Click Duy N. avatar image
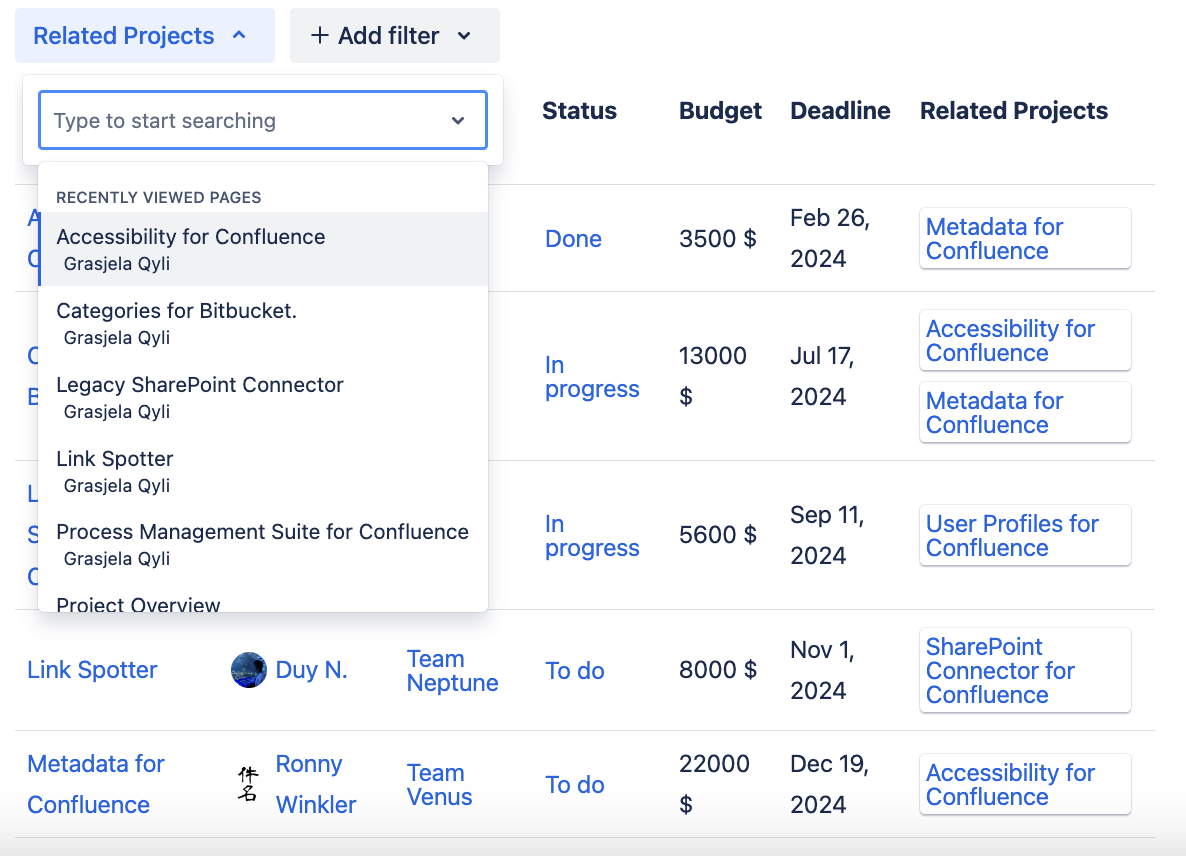 coord(249,670)
